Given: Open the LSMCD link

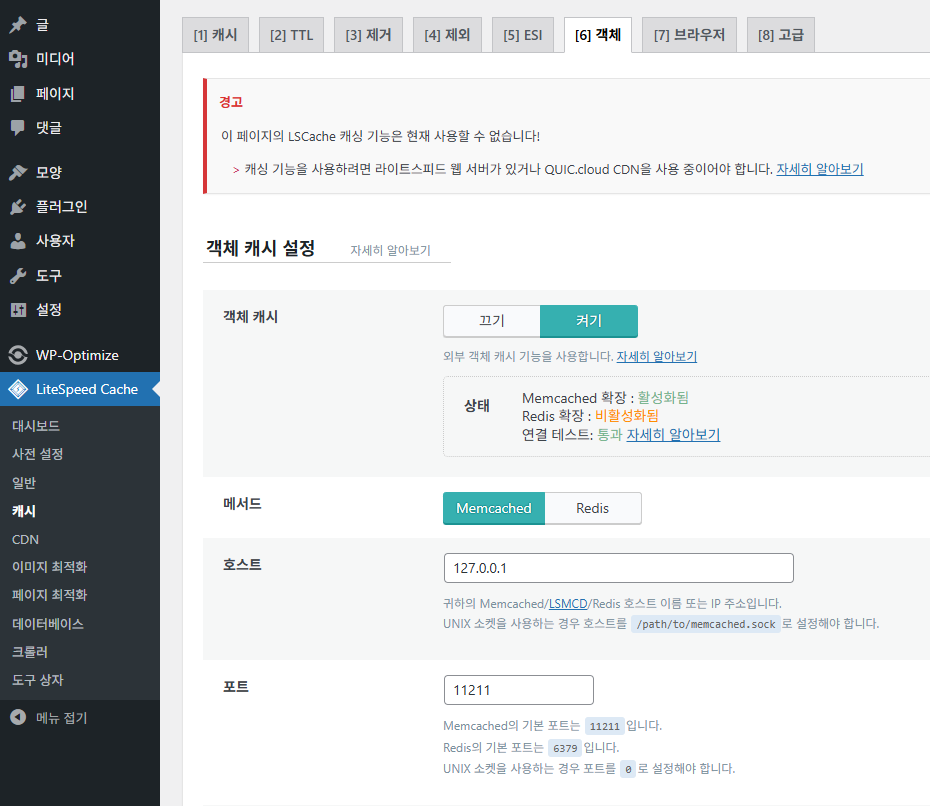Looking at the screenshot, I should pos(568,604).
